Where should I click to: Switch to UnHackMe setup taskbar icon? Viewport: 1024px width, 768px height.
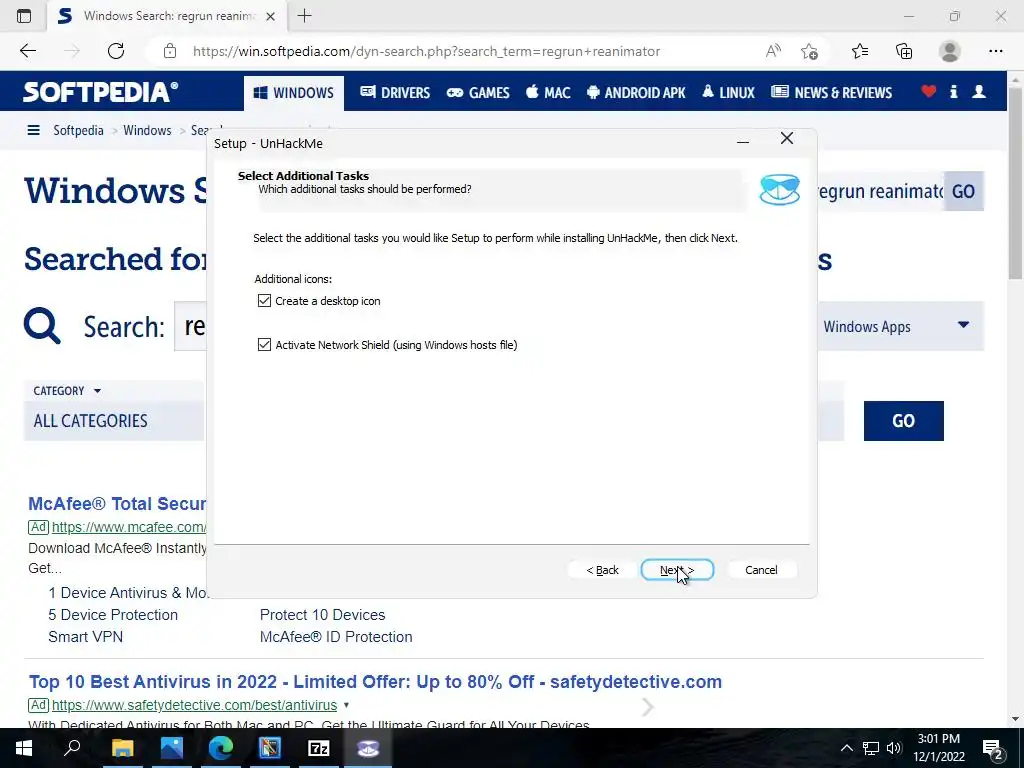(x=368, y=748)
